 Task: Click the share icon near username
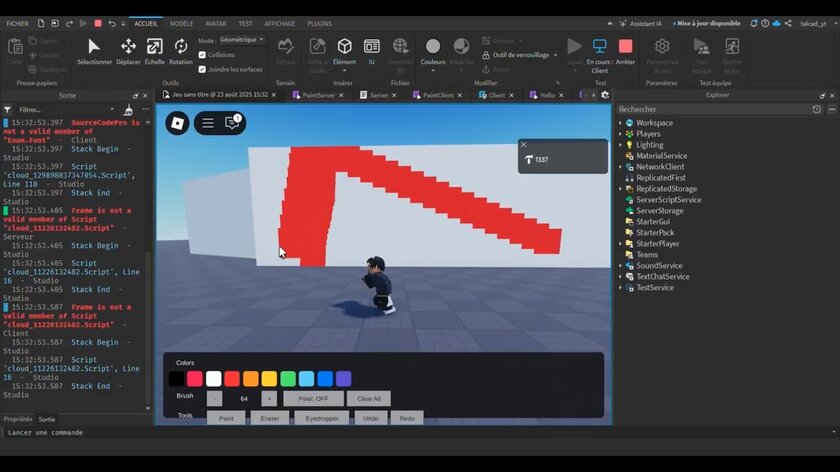[788, 24]
